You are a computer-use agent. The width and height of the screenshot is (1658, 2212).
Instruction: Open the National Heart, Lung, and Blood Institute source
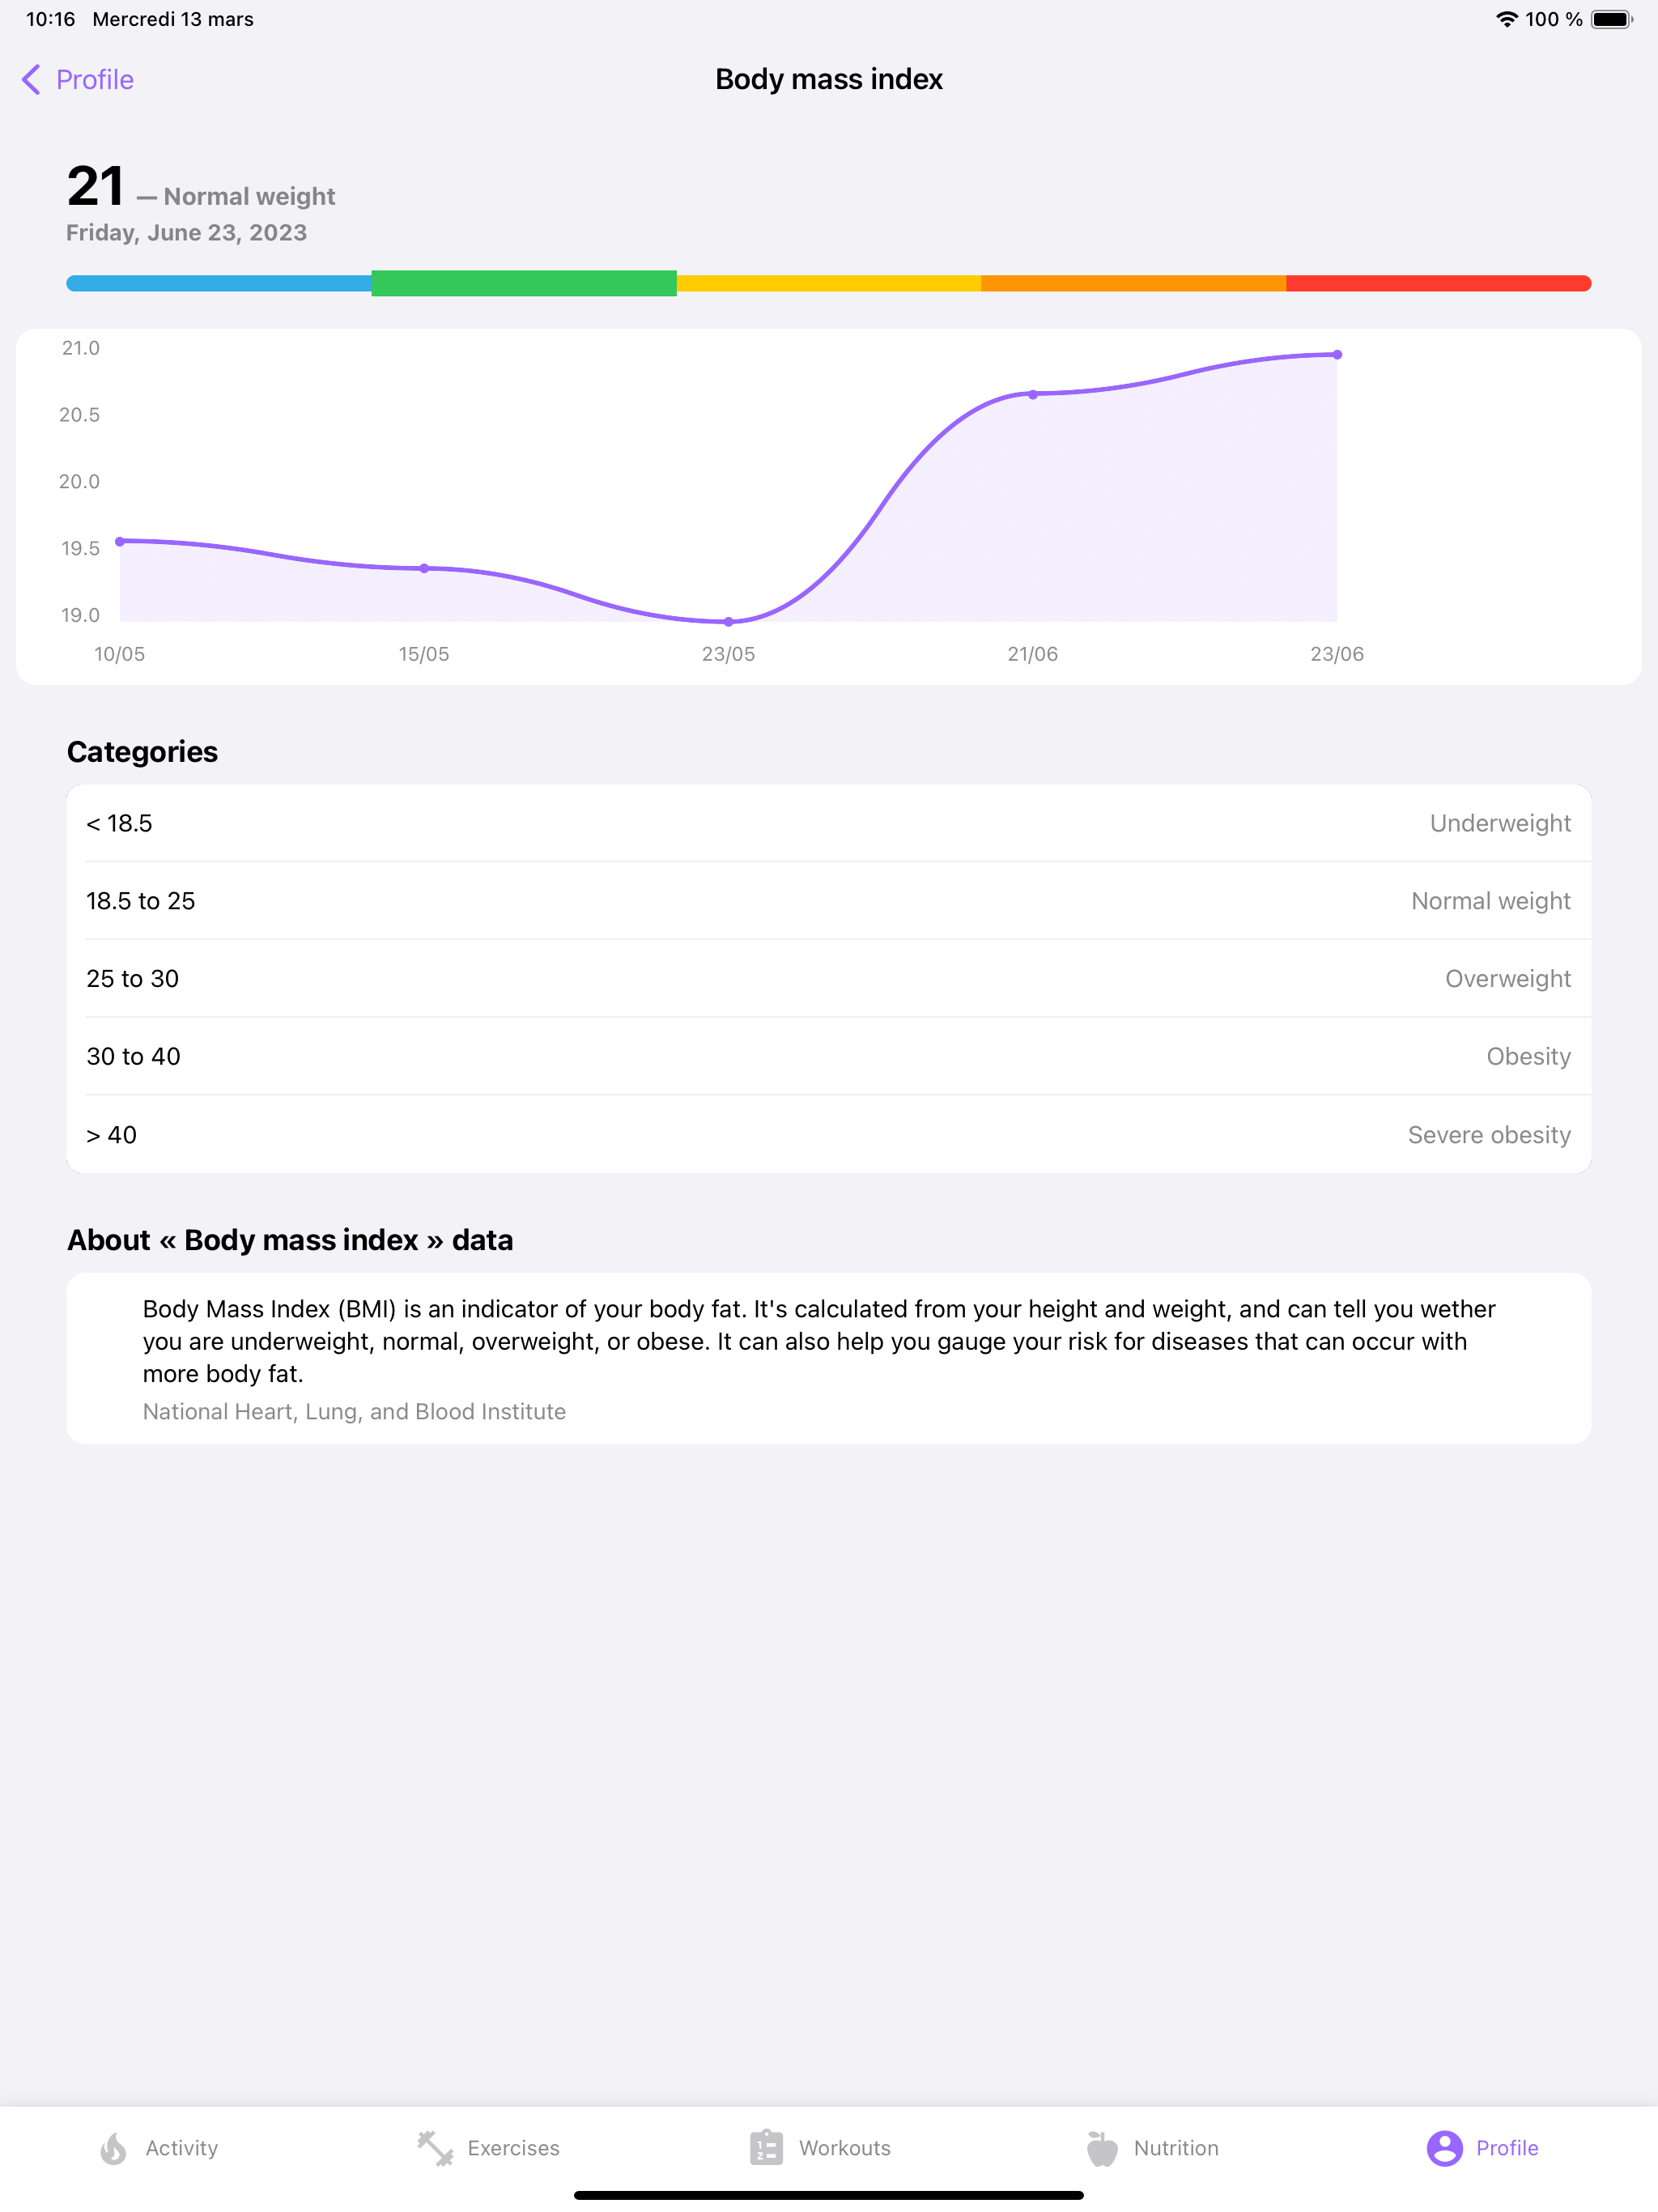click(354, 1411)
